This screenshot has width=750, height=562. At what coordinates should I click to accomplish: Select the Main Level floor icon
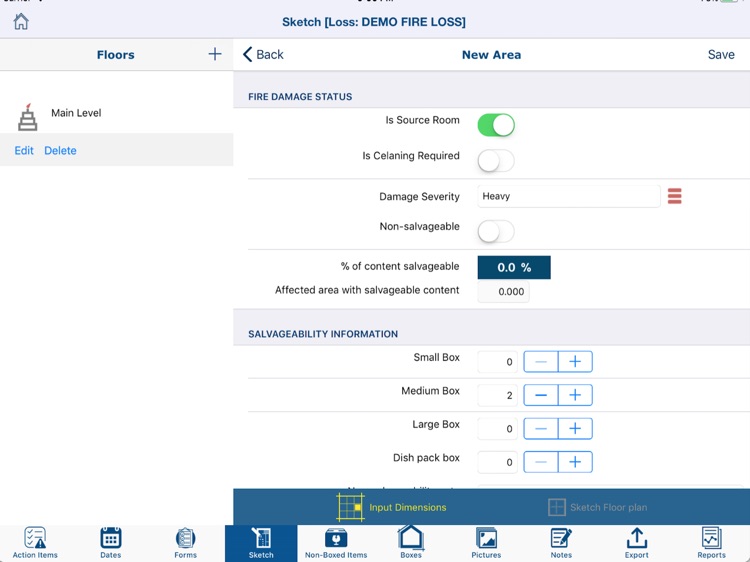27,117
